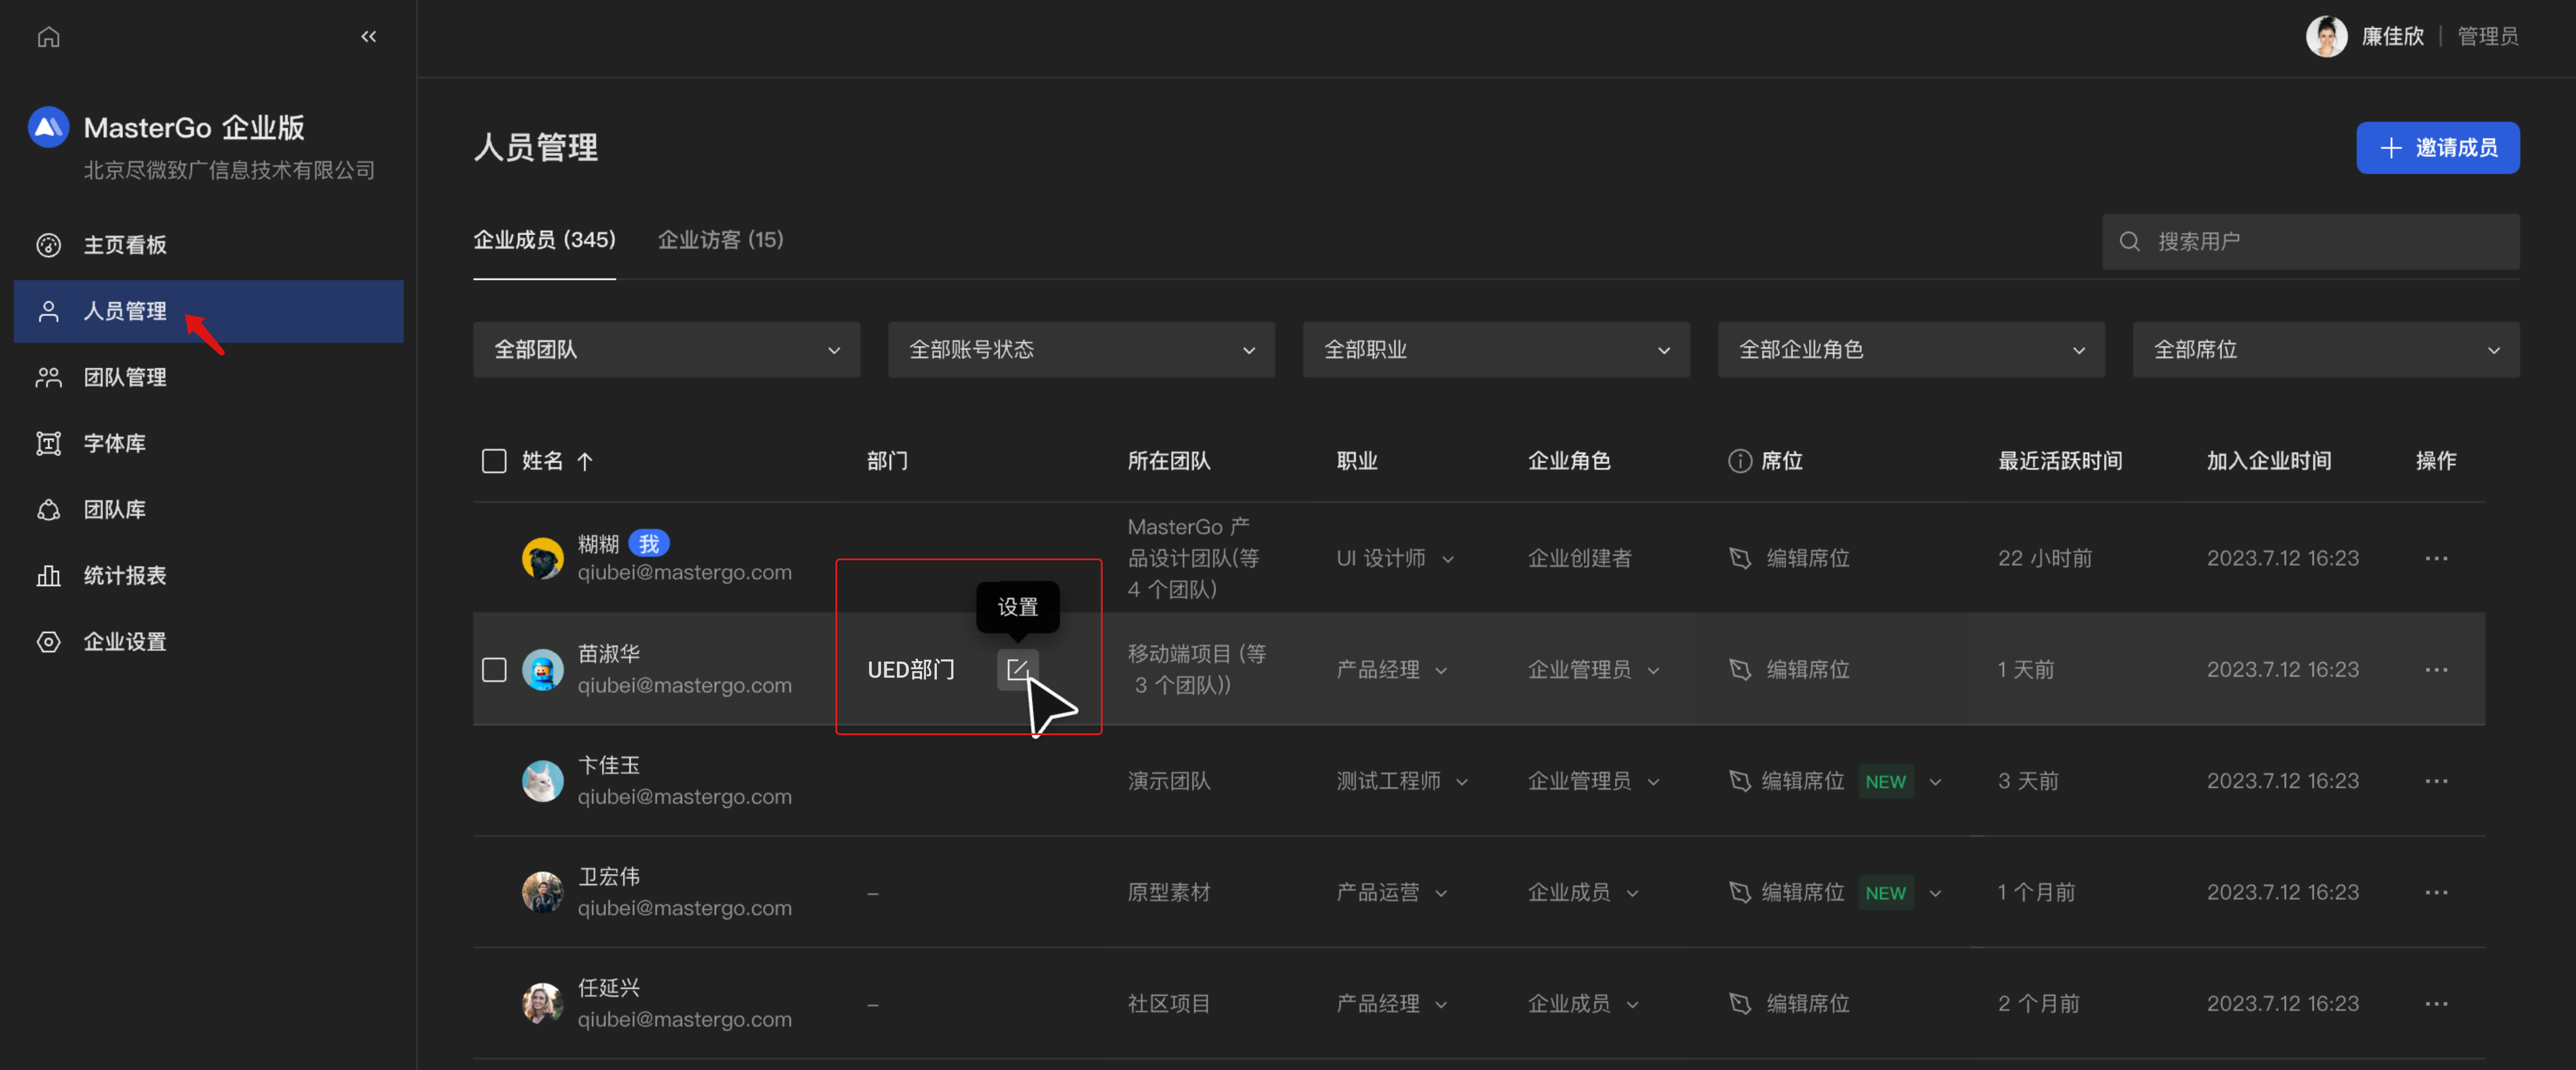Sort by 姓名 using arrow icon
The width and height of the screenshot is (2576, 1070).
coord(585,461)
